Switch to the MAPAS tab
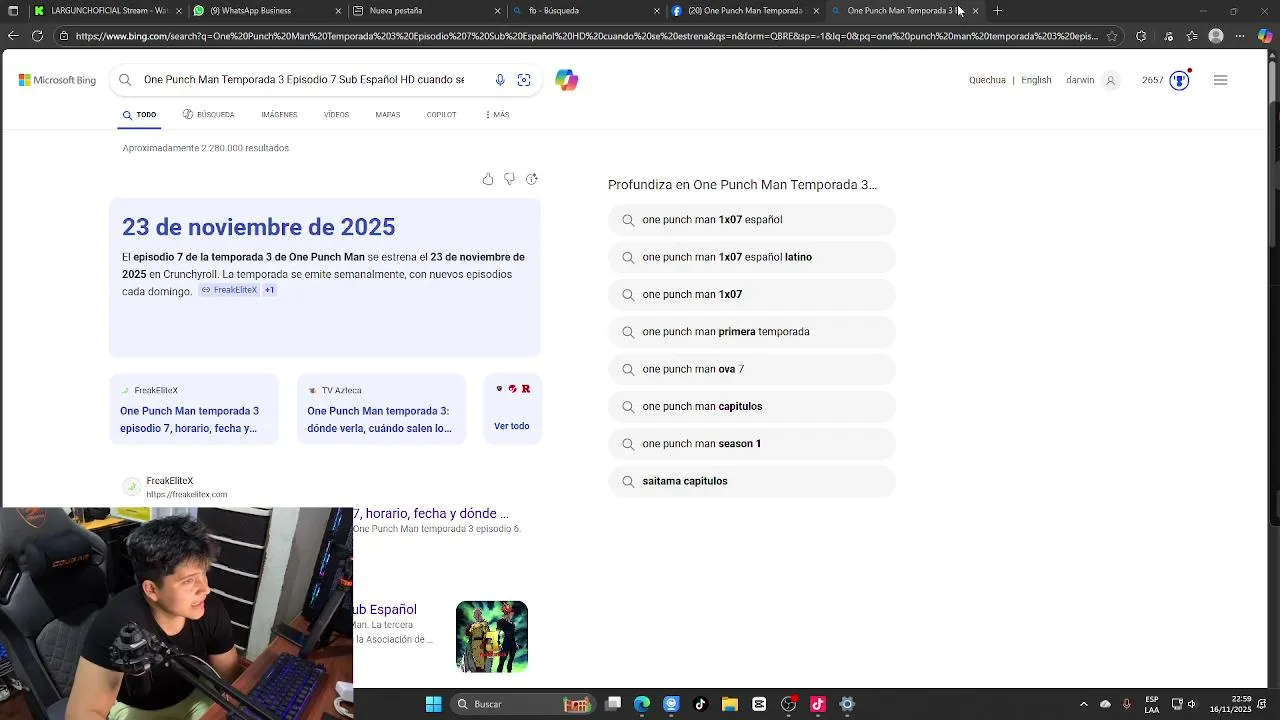Screen dimensions: 1280x720 coord(388,115)
